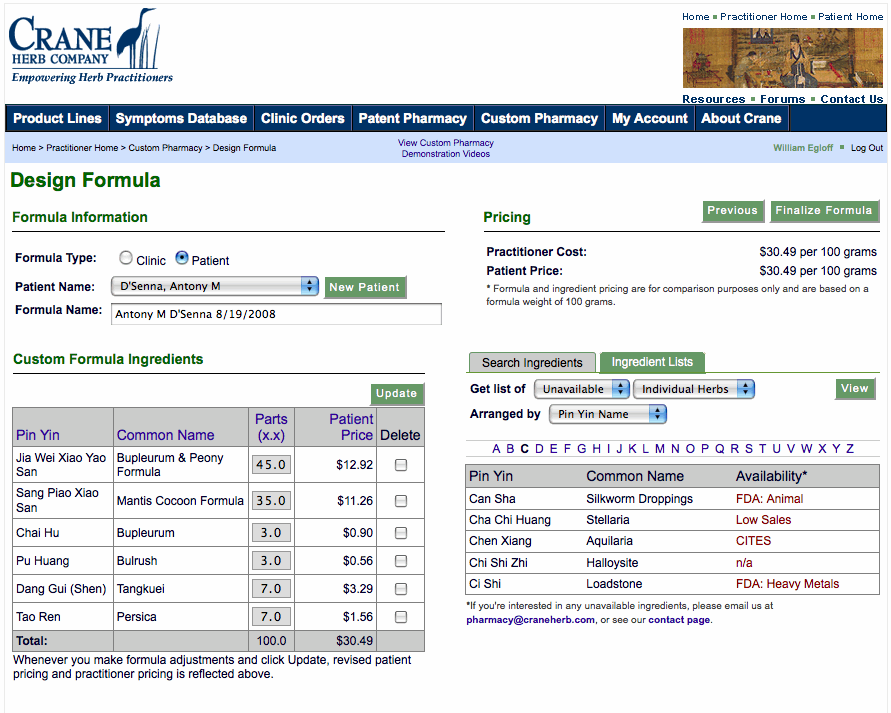Select the Clinic formula type radio button
The image size is (891, 713).
pos(126,258)
